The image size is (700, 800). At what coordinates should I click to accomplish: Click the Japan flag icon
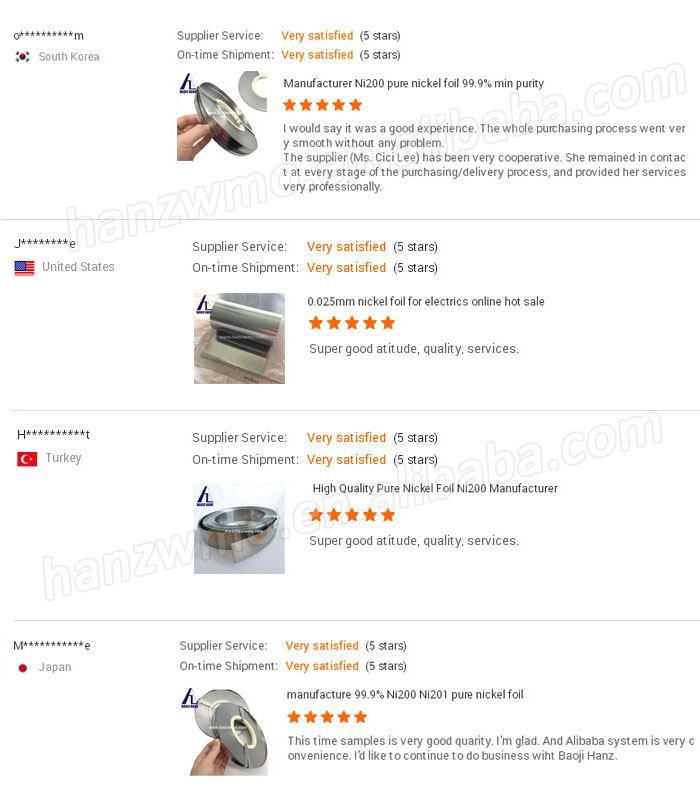[x=23, y=668]
